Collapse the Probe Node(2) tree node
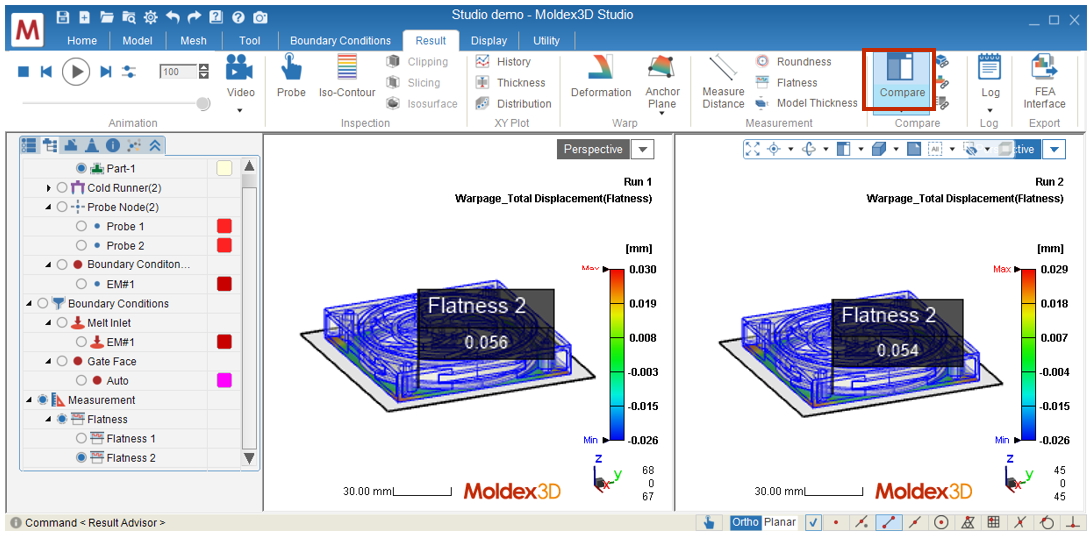Image resolution: width=1092 pixels, height=537 pixels. point(48,207)
